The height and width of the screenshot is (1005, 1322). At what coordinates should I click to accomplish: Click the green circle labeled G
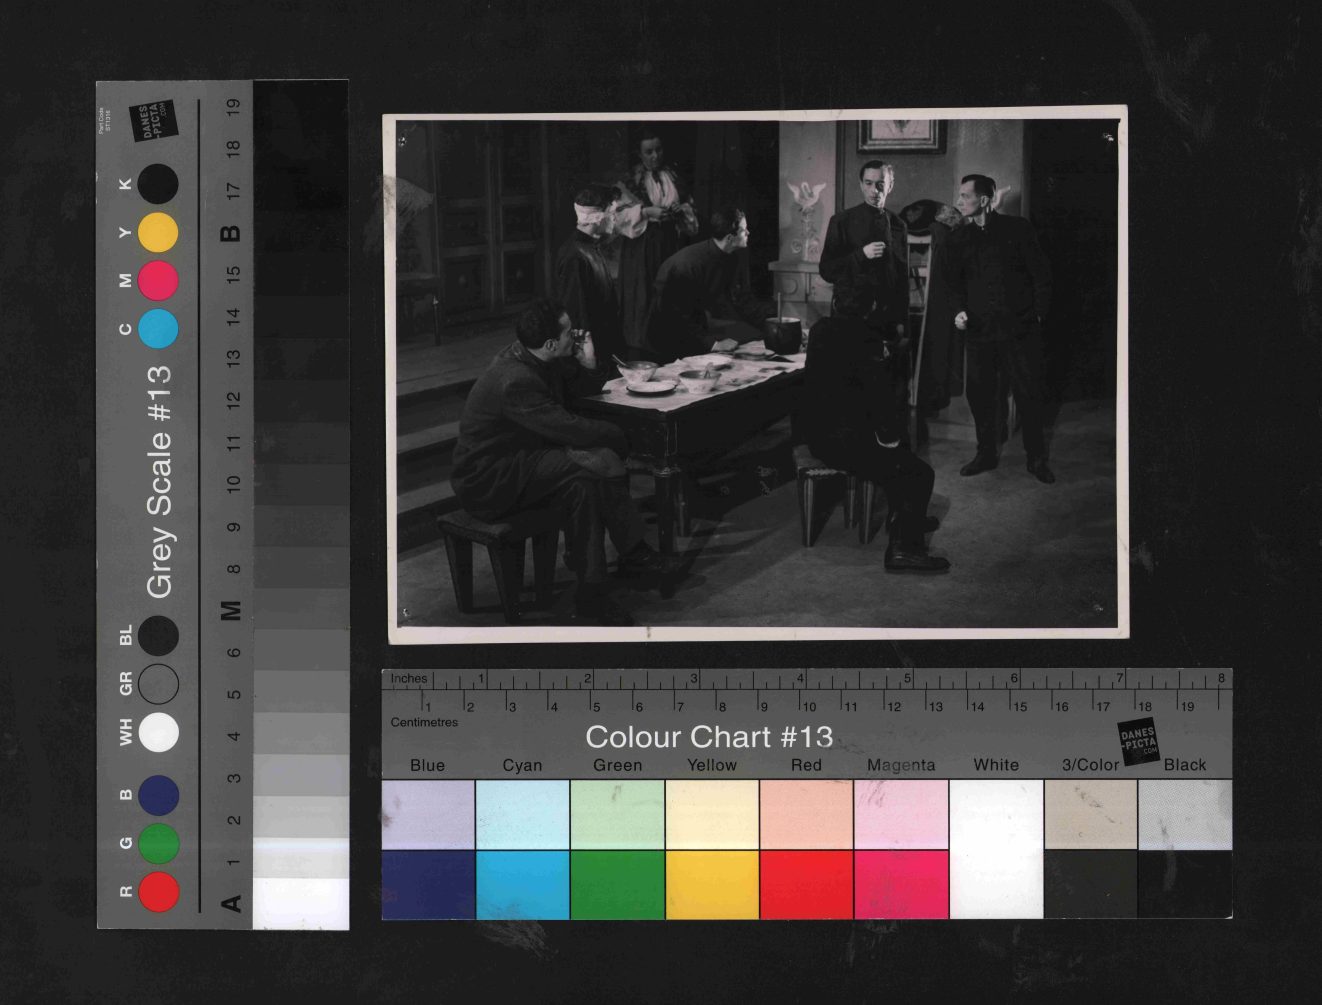pos(158,844)
